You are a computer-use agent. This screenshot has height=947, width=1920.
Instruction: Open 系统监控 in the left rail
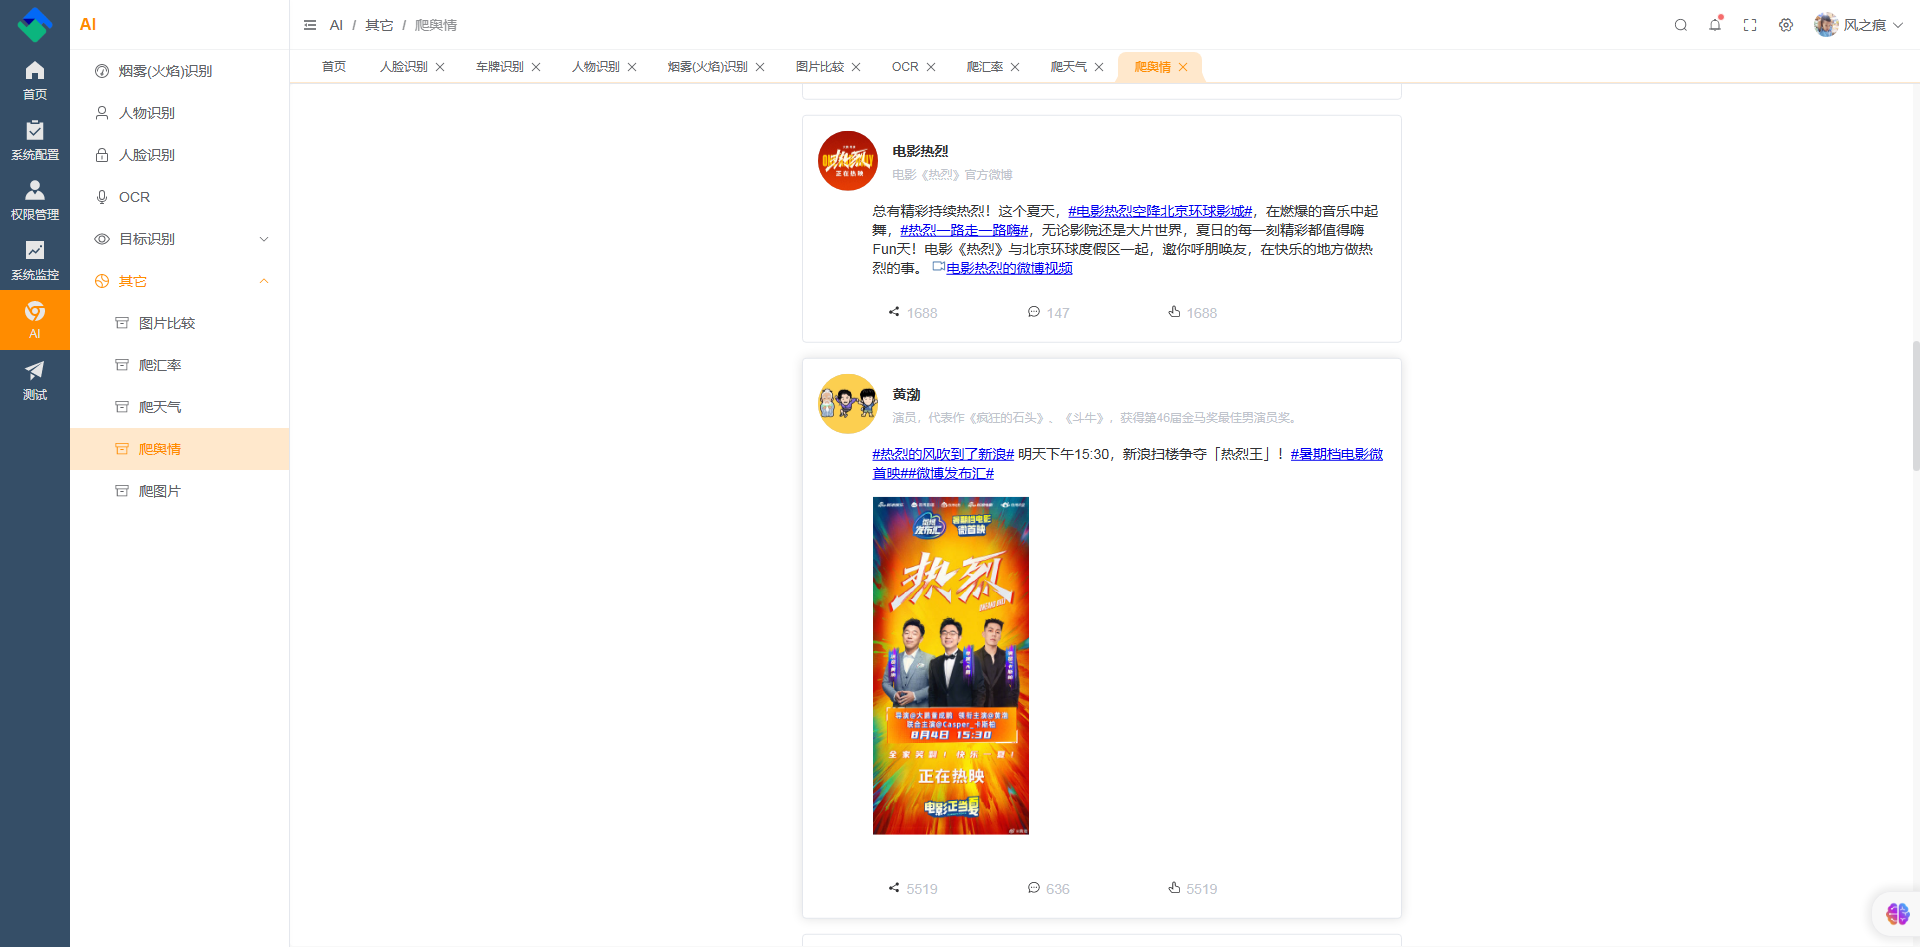pyautogui.click(x=35, y=260)
